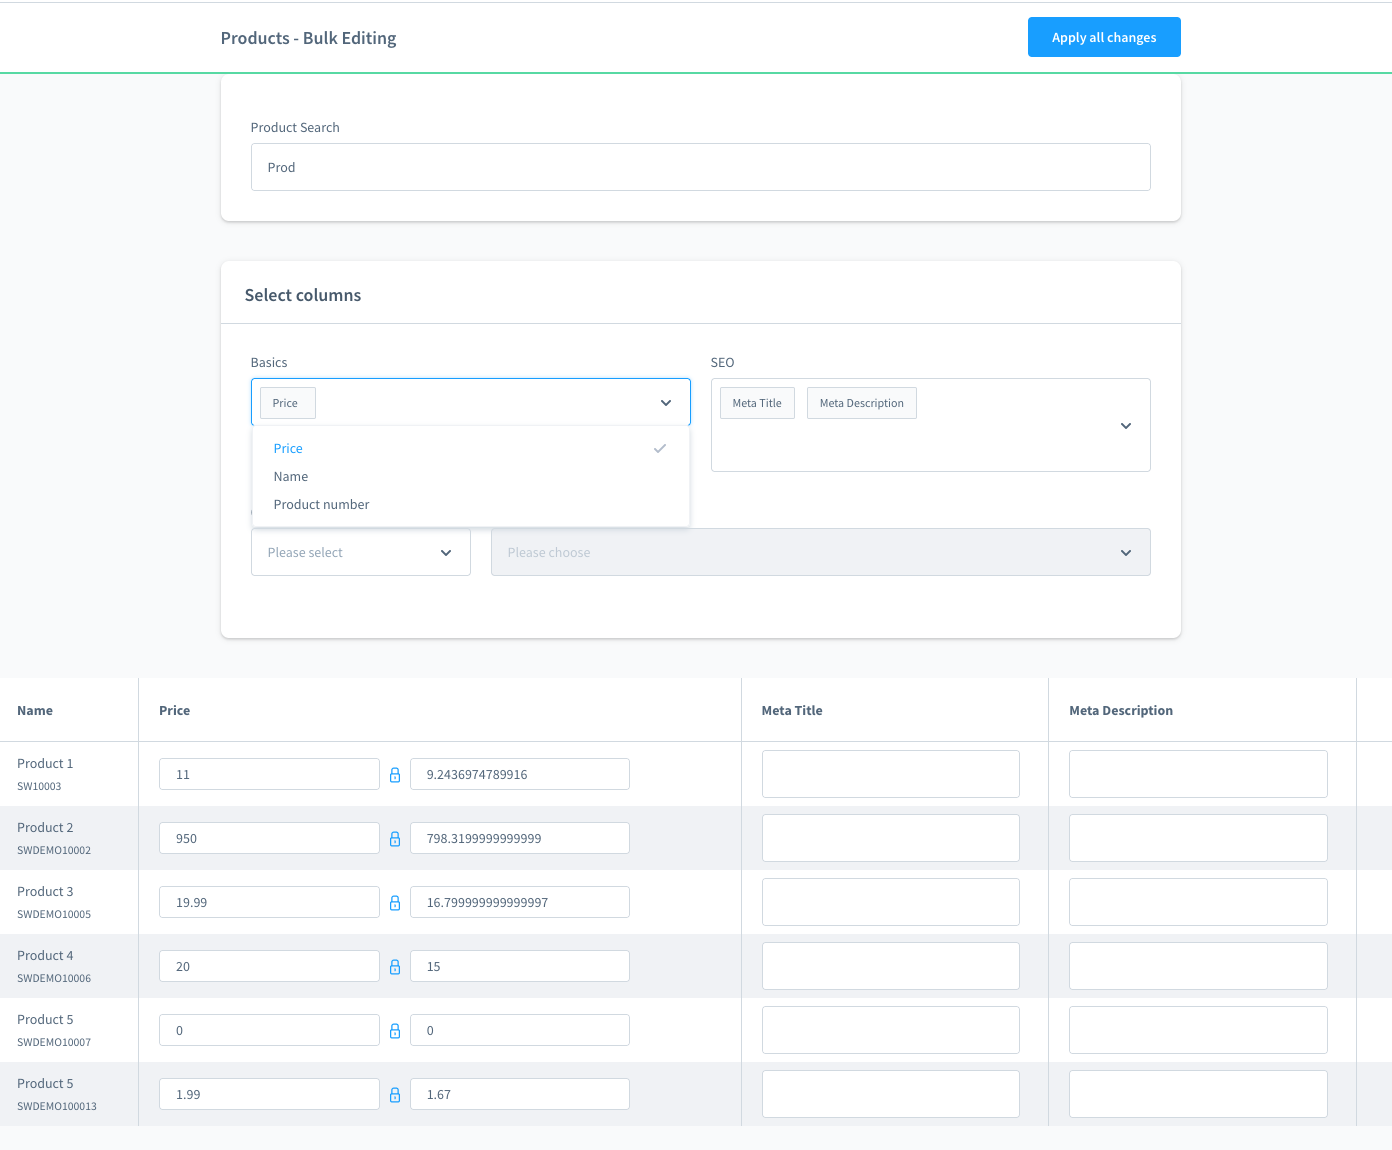1392x1150 pixels.
Task: Toggle the price link lock for Product 2
Action: point(395,839)
